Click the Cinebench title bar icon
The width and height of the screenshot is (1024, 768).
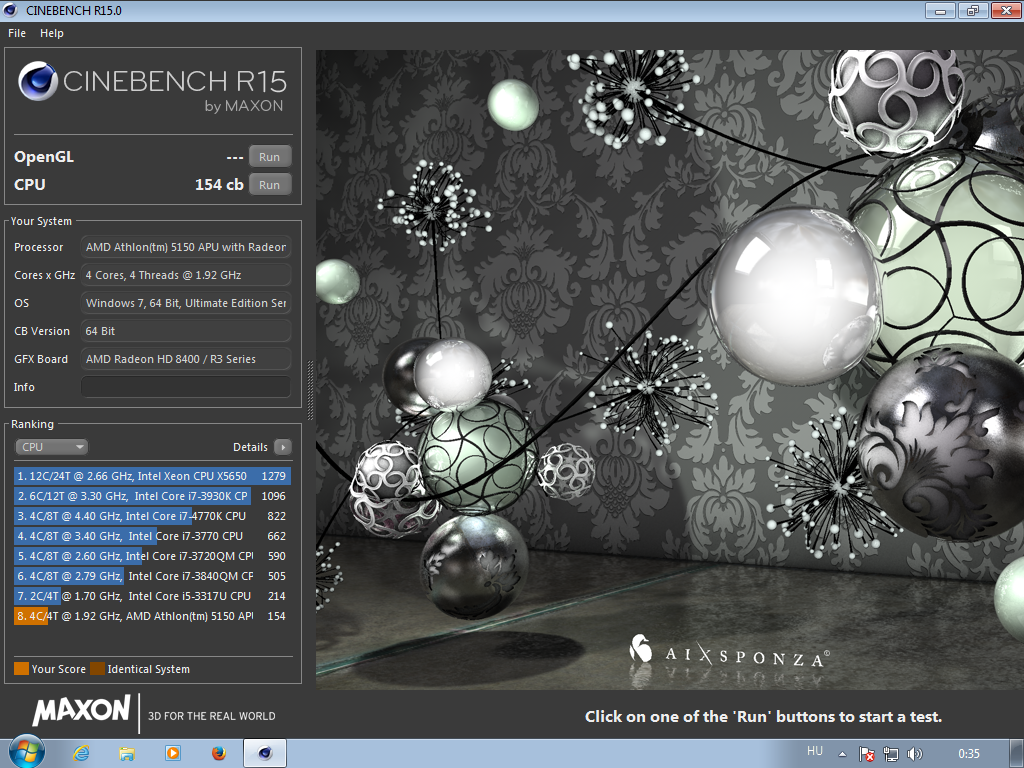pyautogui.click(x=10, y=10)
